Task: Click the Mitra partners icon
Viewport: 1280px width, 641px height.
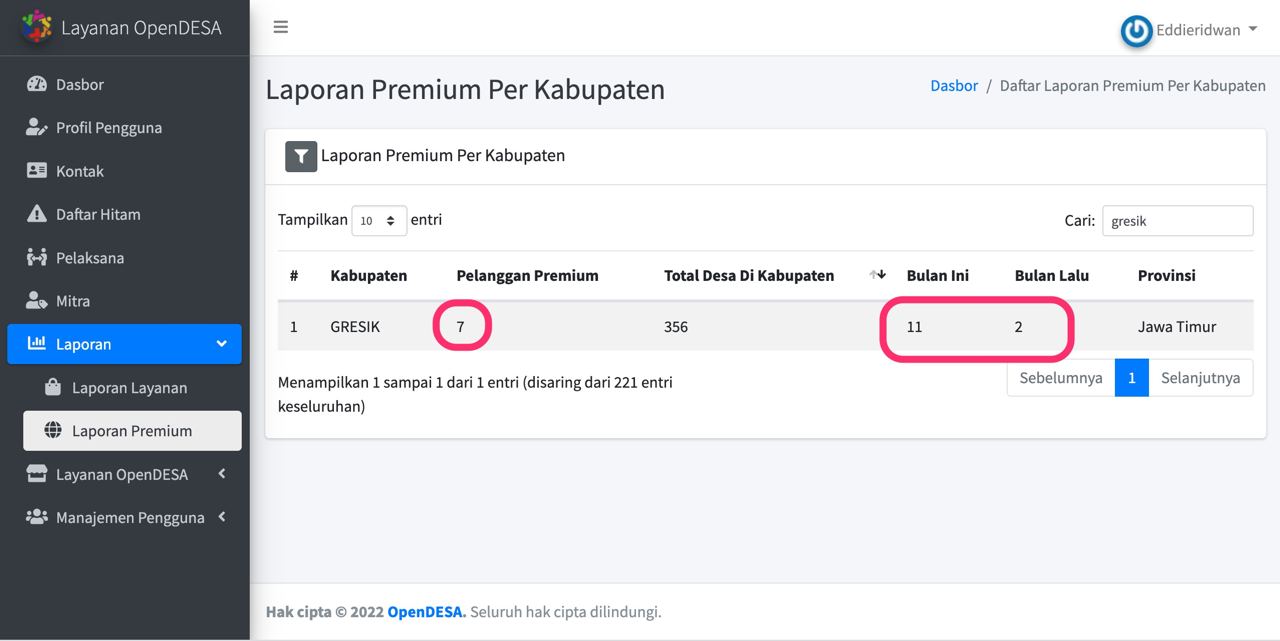Action: [39, 300]
